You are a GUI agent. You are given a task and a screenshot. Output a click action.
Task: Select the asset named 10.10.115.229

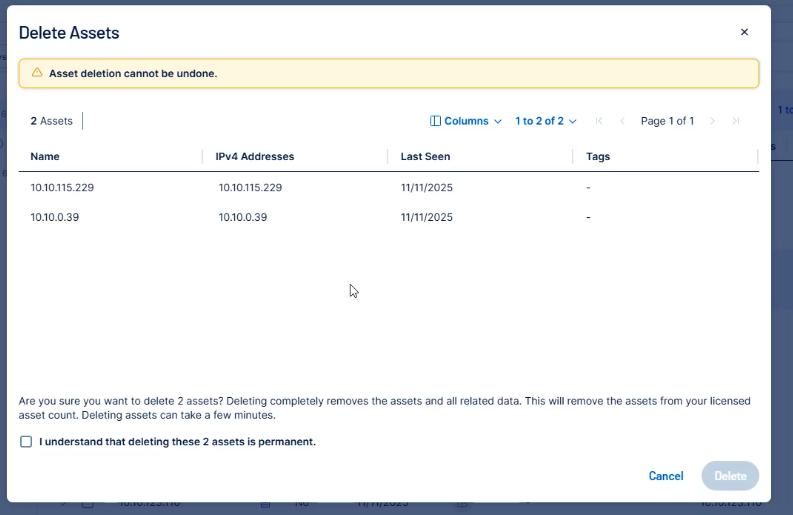[62, 187]
